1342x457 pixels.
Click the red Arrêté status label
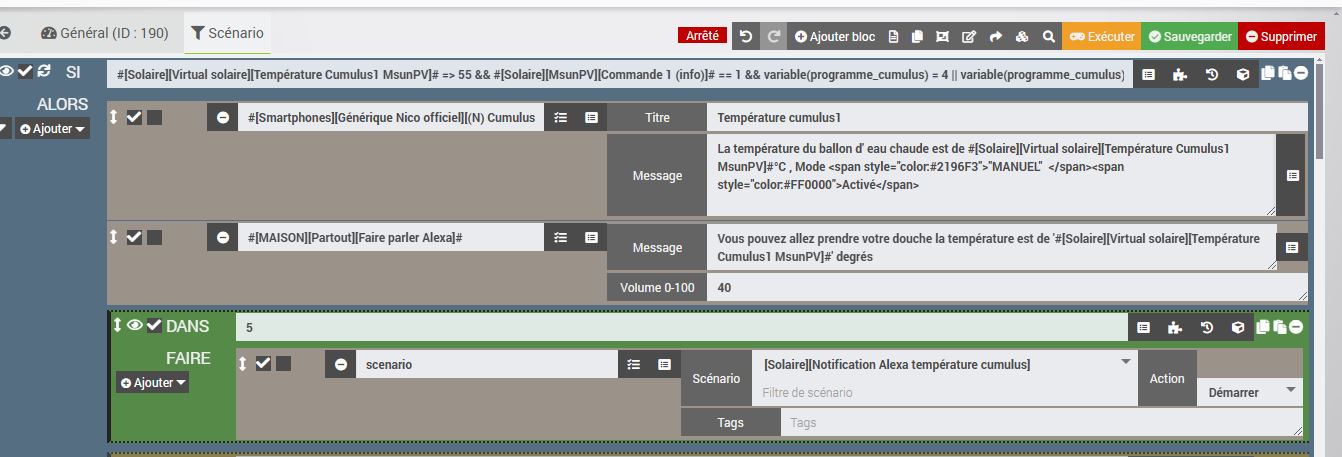(702, 35)
